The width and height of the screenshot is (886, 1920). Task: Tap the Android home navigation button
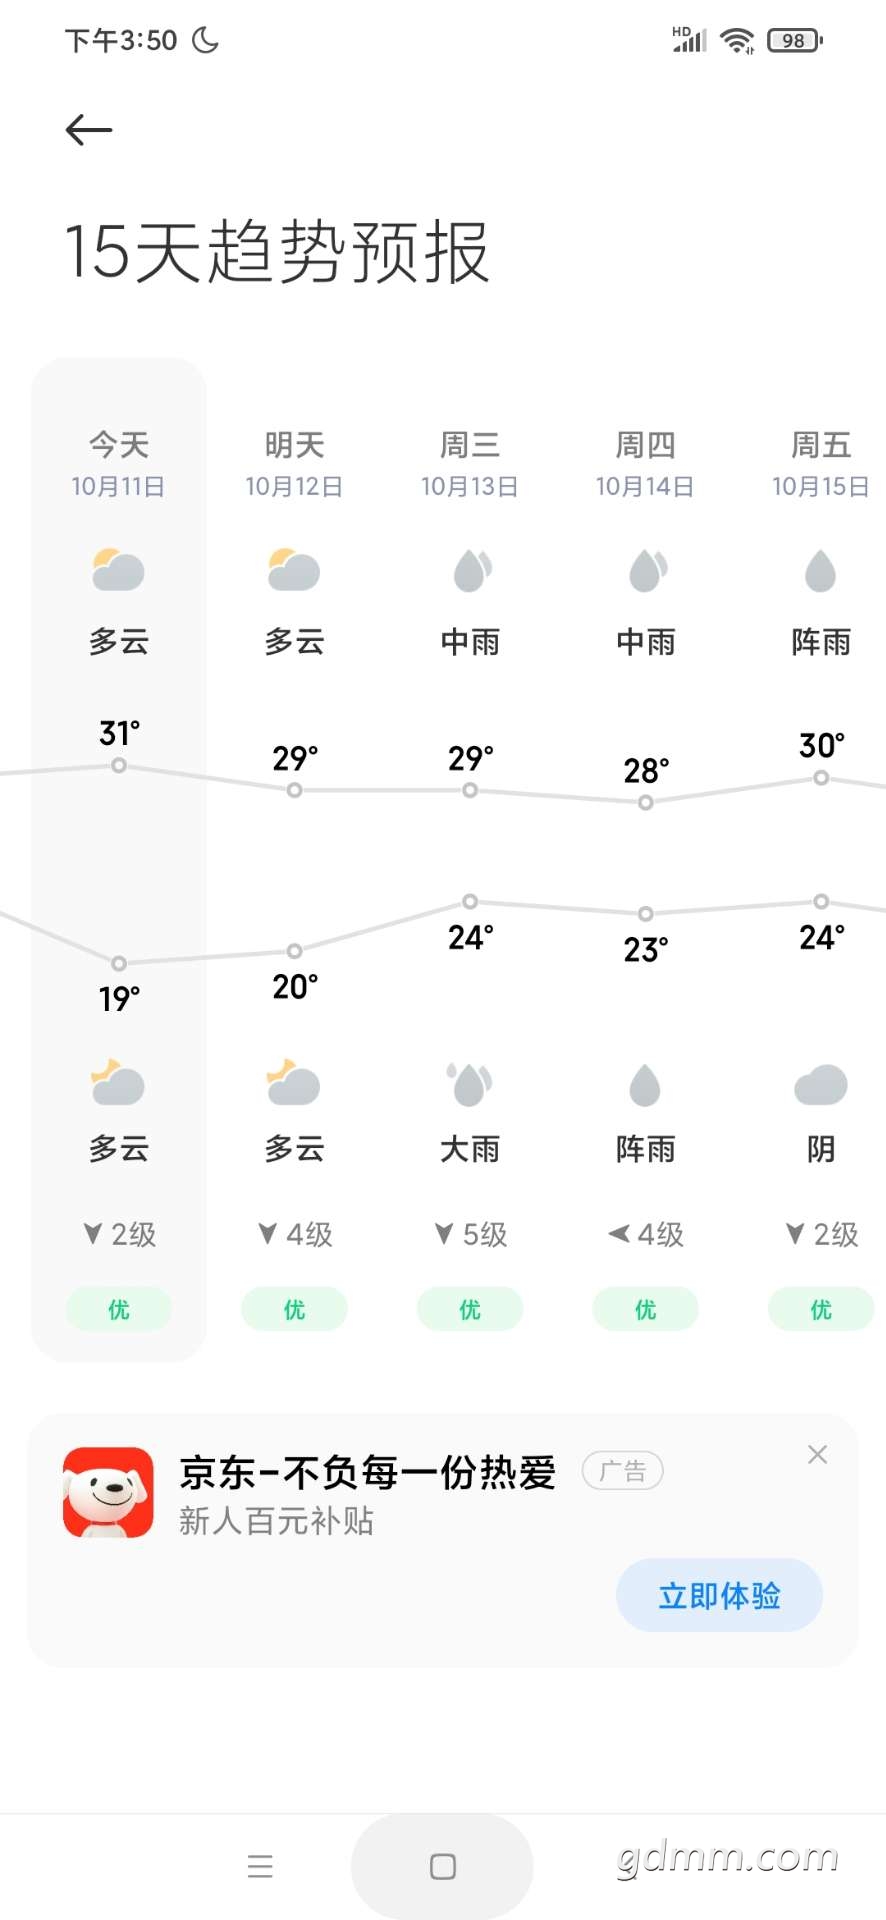[x=442, y=1866]
